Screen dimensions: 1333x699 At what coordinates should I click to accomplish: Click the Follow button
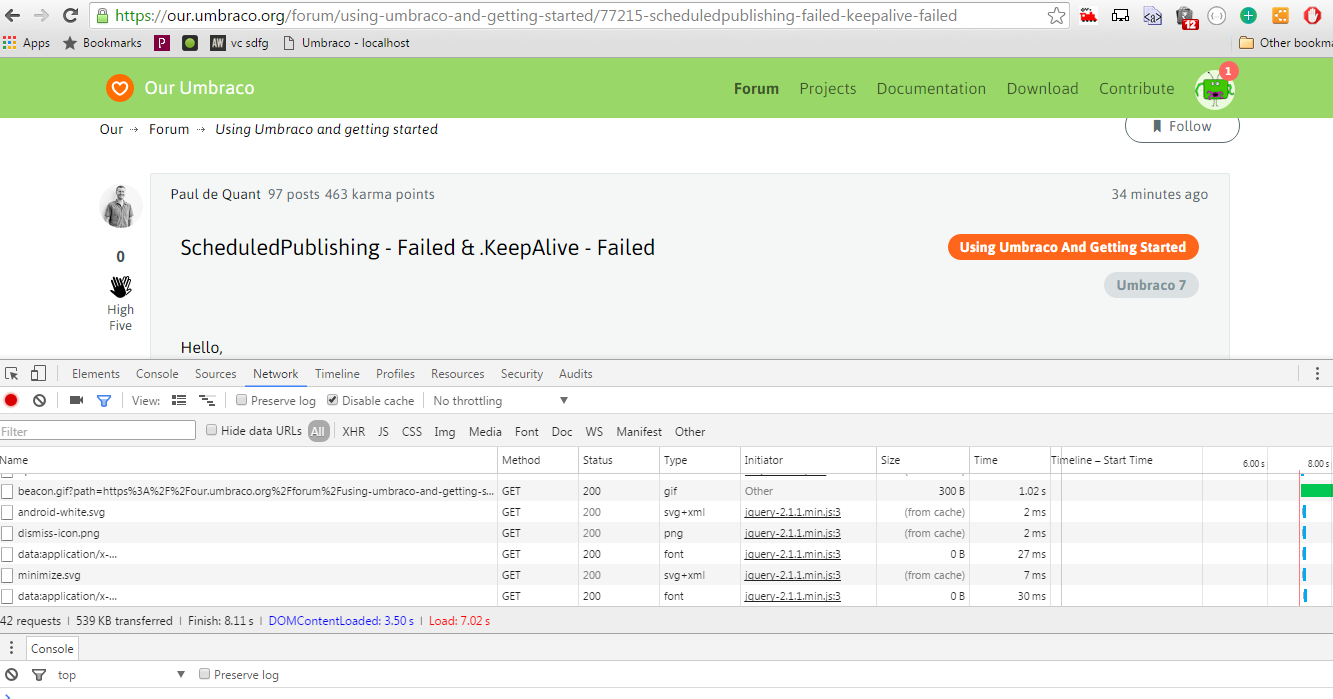1181,127
